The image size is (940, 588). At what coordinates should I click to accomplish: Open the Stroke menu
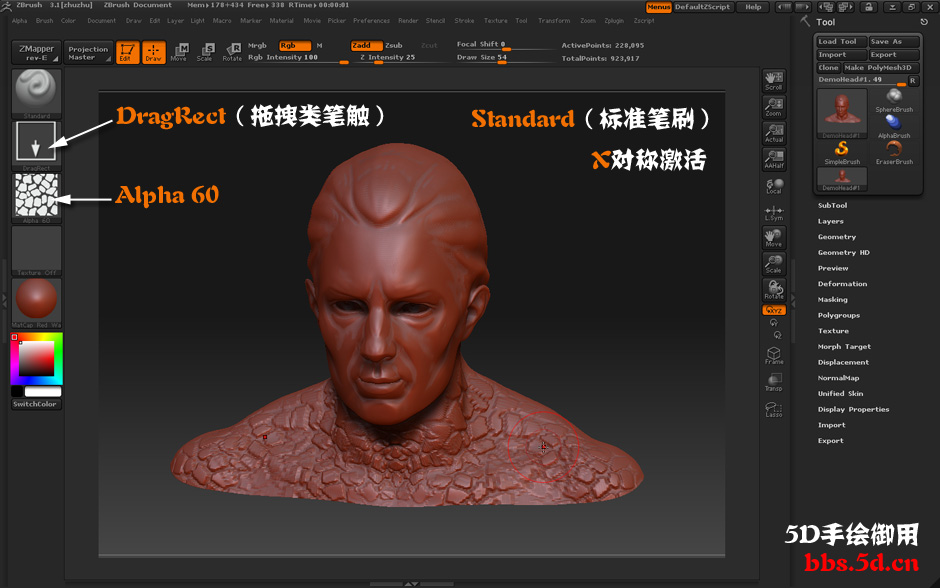click(464, 20)
